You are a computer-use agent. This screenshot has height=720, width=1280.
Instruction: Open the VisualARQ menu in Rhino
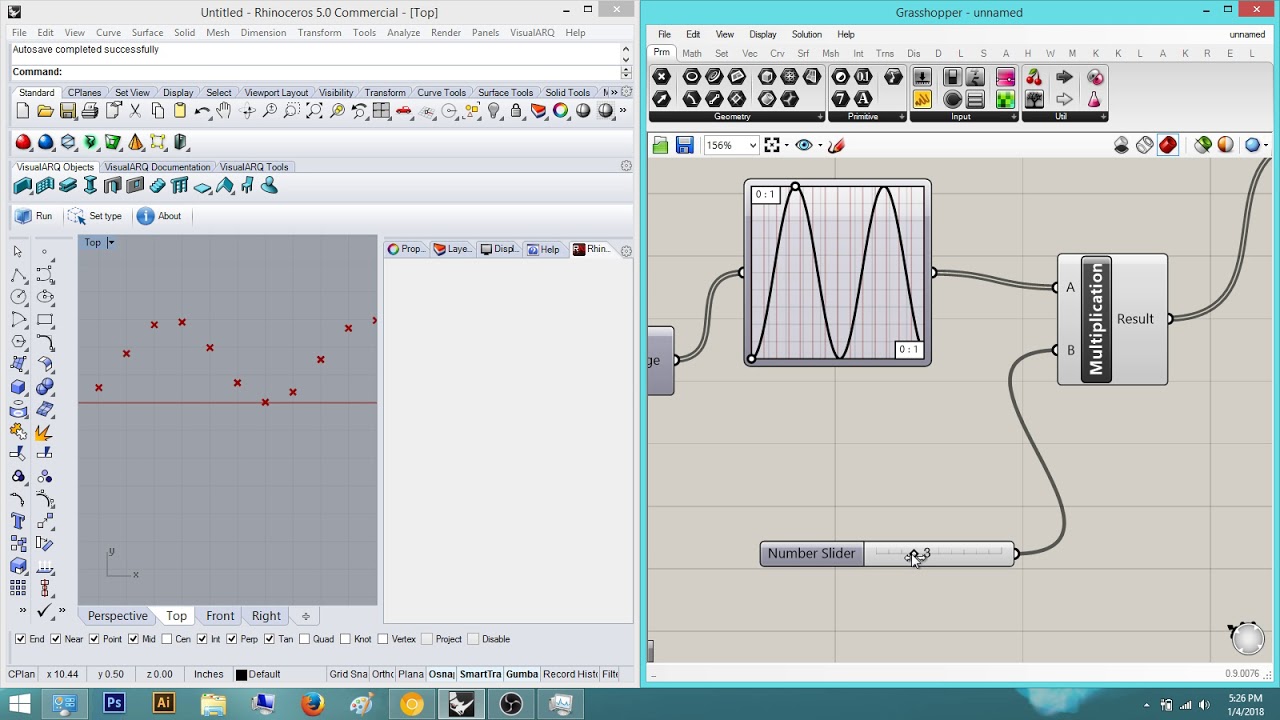[x=532, y=32]
